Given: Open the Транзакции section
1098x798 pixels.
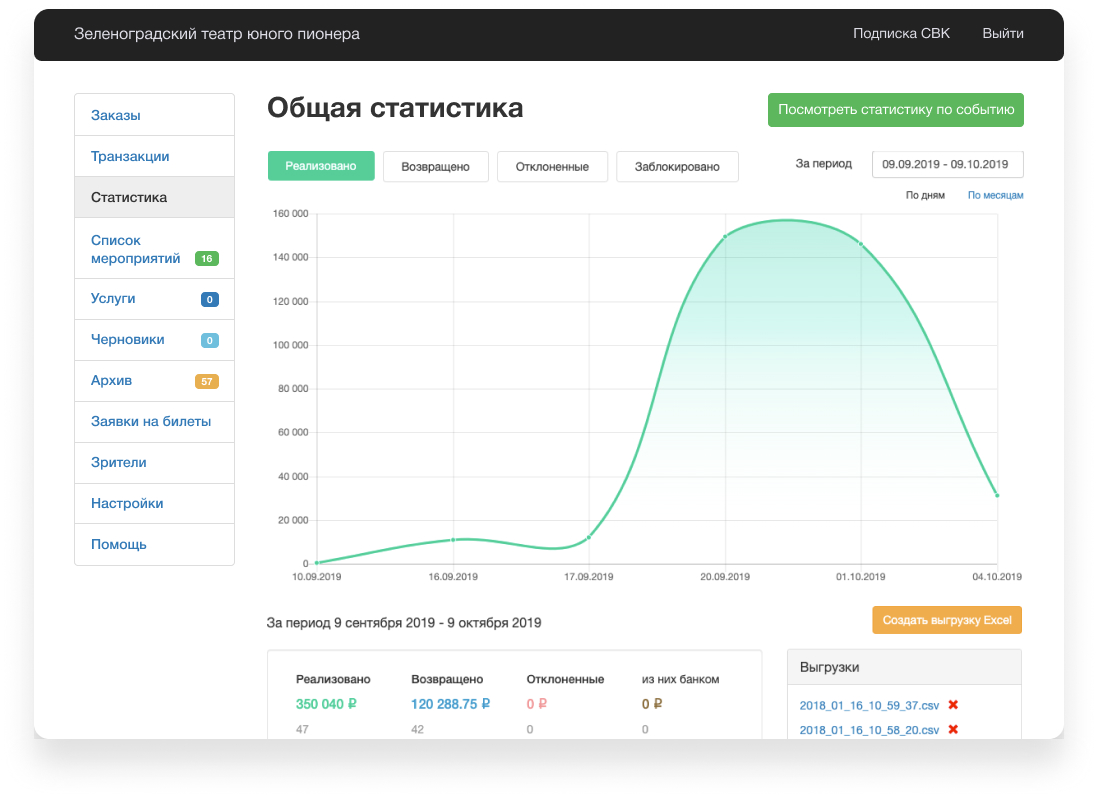Looking at the screenshot, I should (x=154, y=156).
